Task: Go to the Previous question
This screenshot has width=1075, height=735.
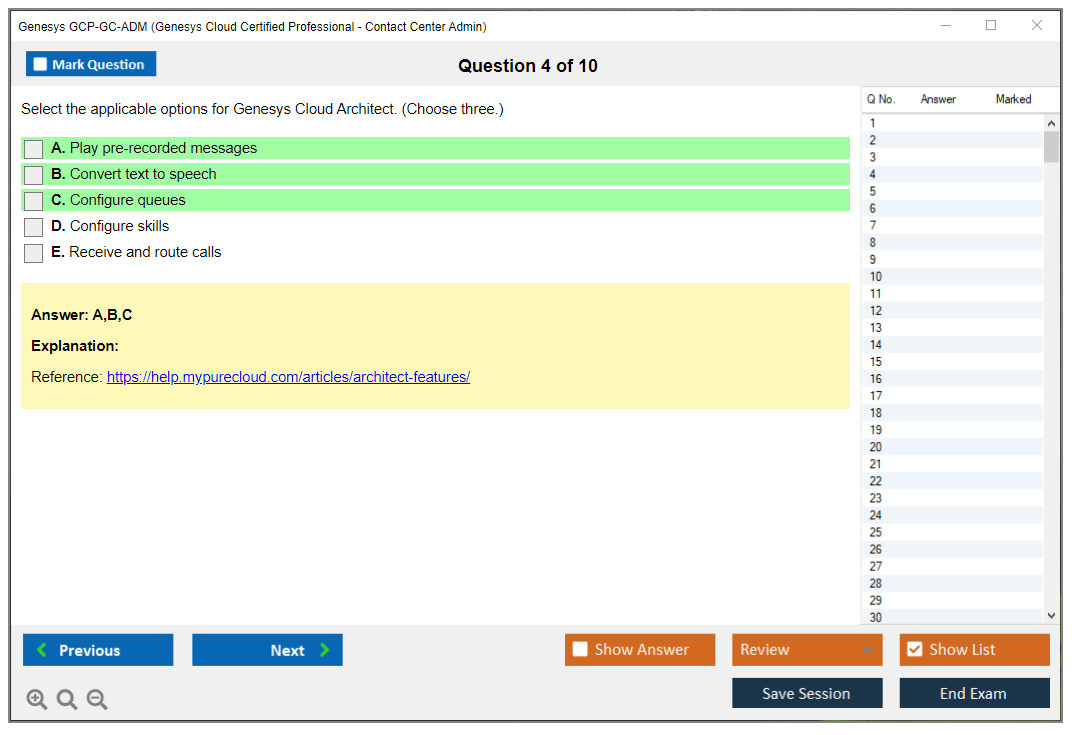Action: point(98,650)
